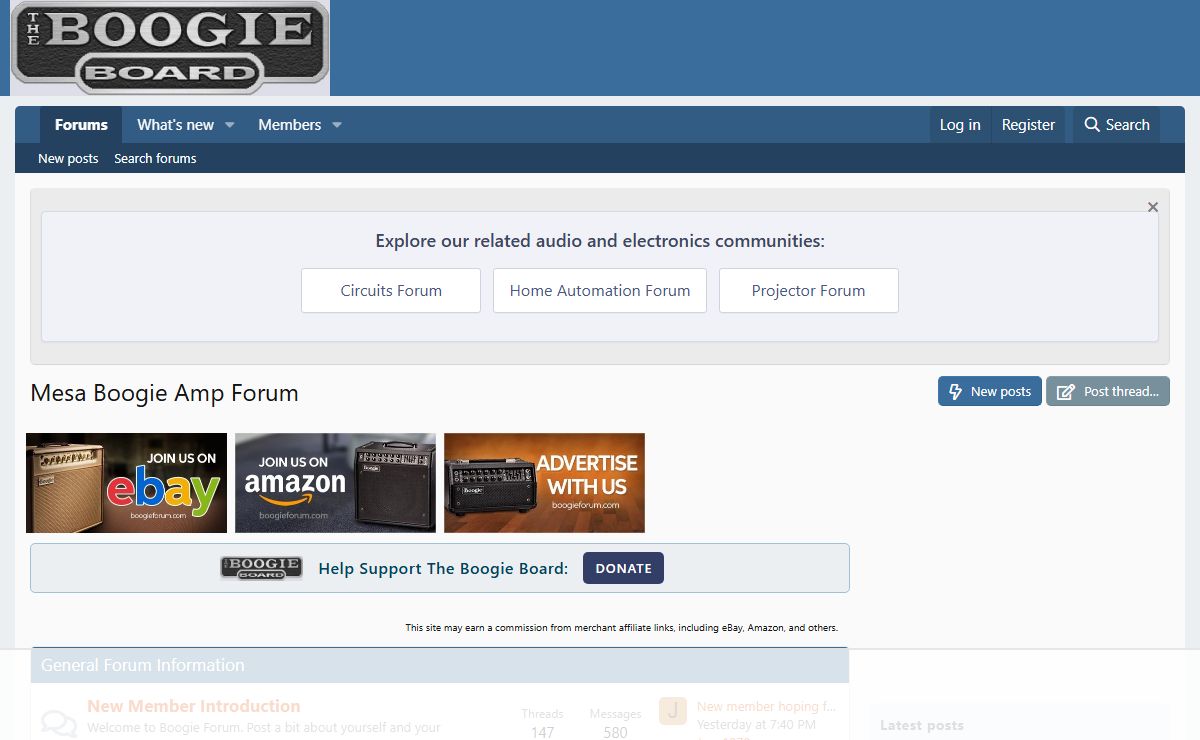Open the Members tab
This screenshot has height=740, width=1200.
coord(289,125)
